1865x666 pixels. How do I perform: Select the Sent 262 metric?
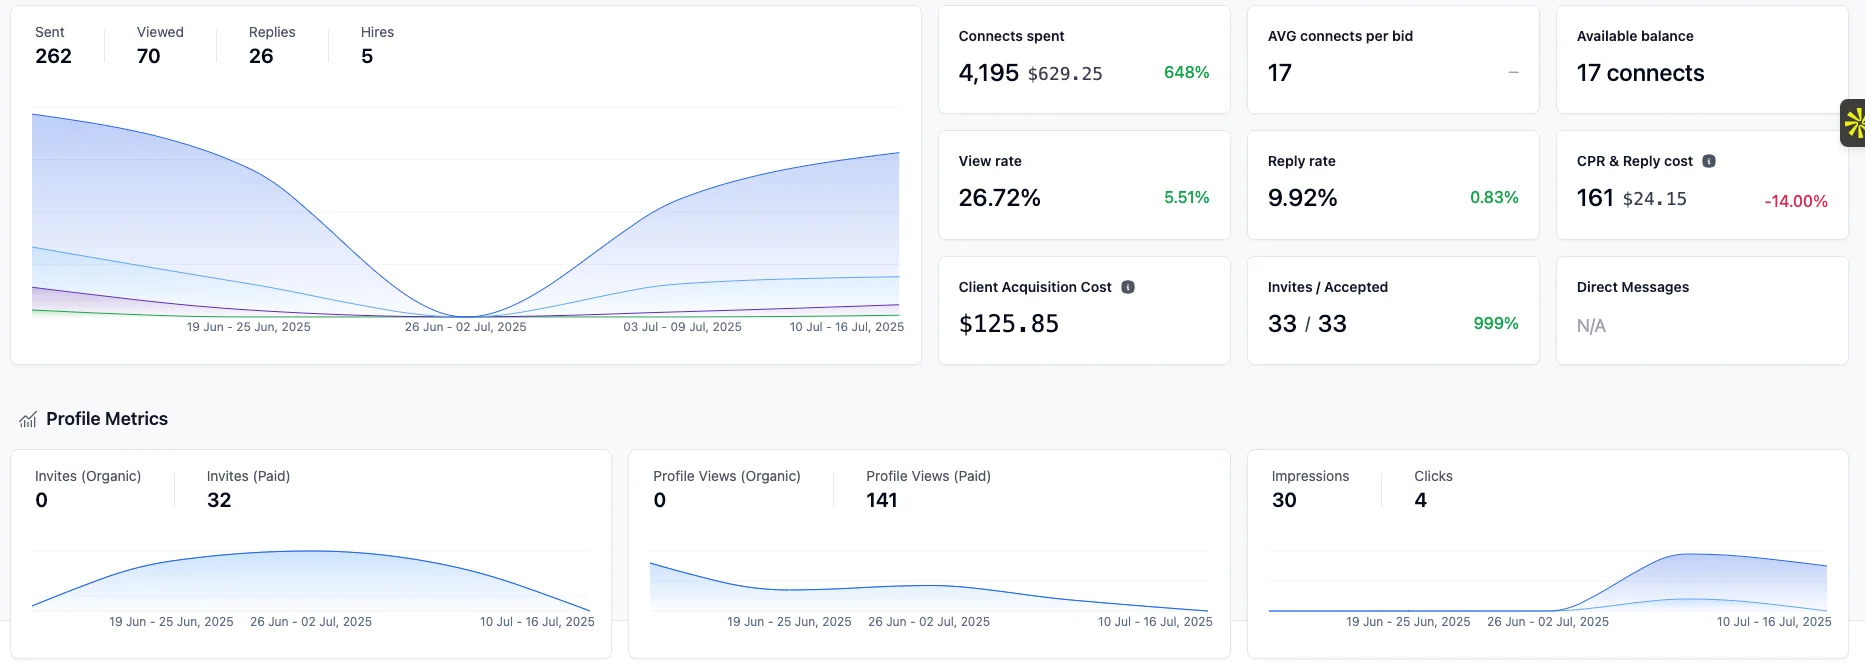coord(53,46)
